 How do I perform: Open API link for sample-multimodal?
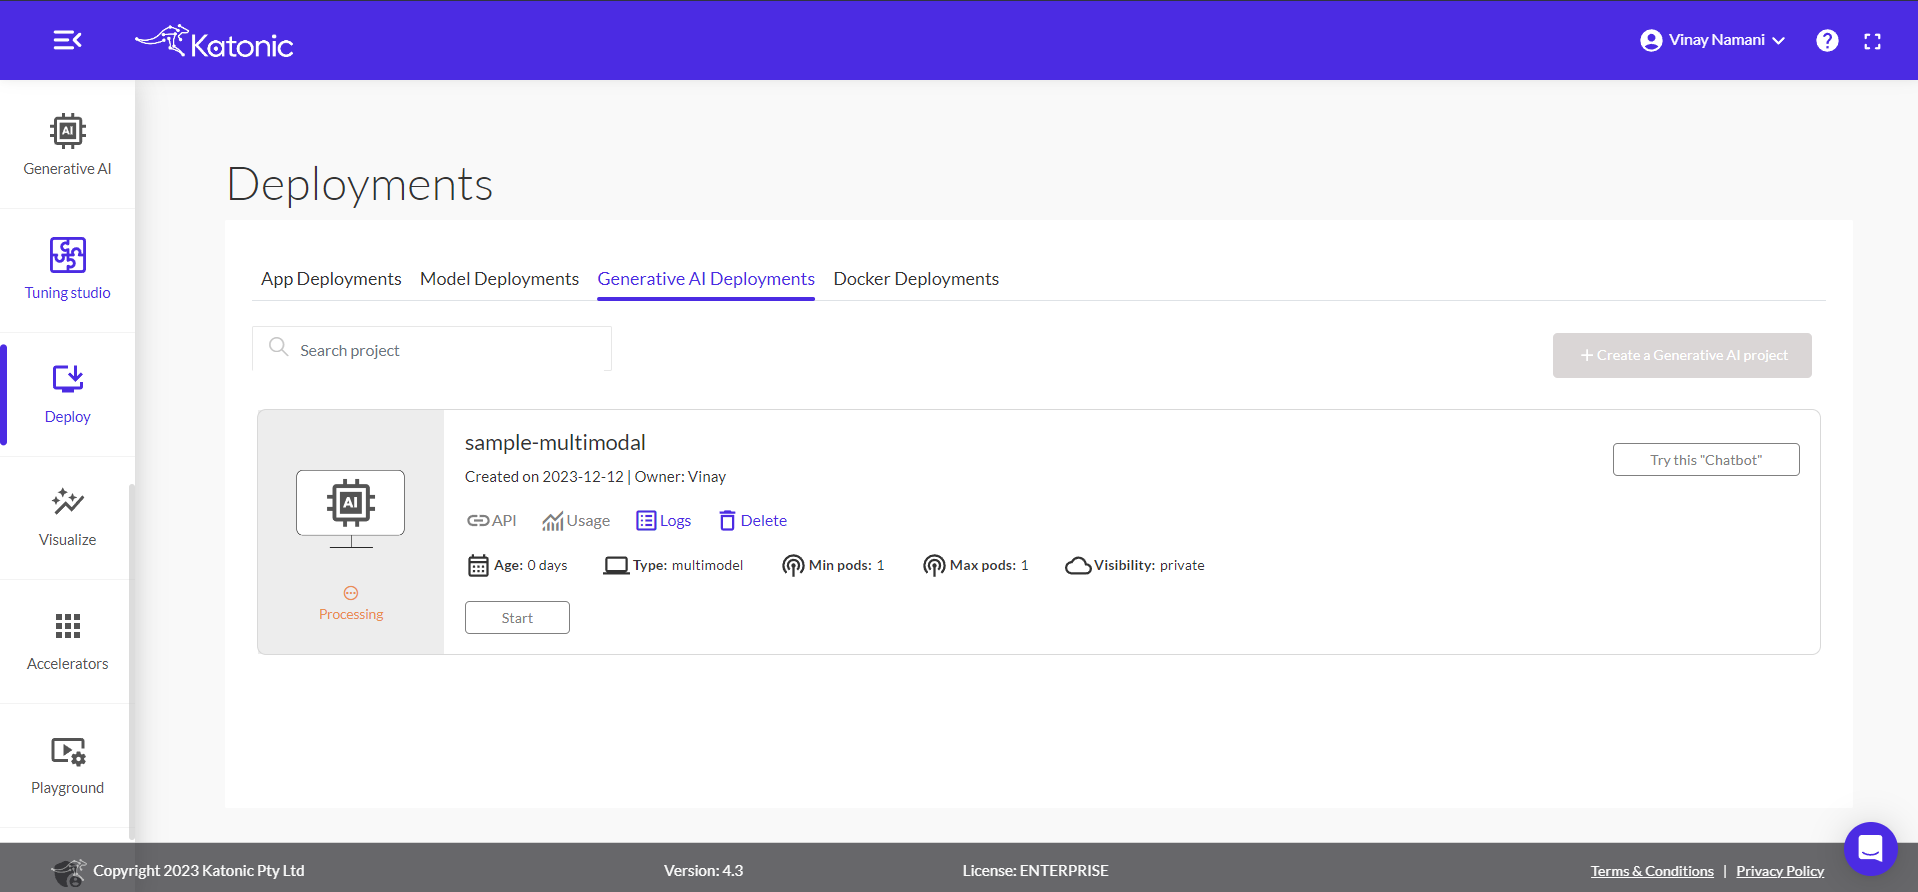(491, 520)
